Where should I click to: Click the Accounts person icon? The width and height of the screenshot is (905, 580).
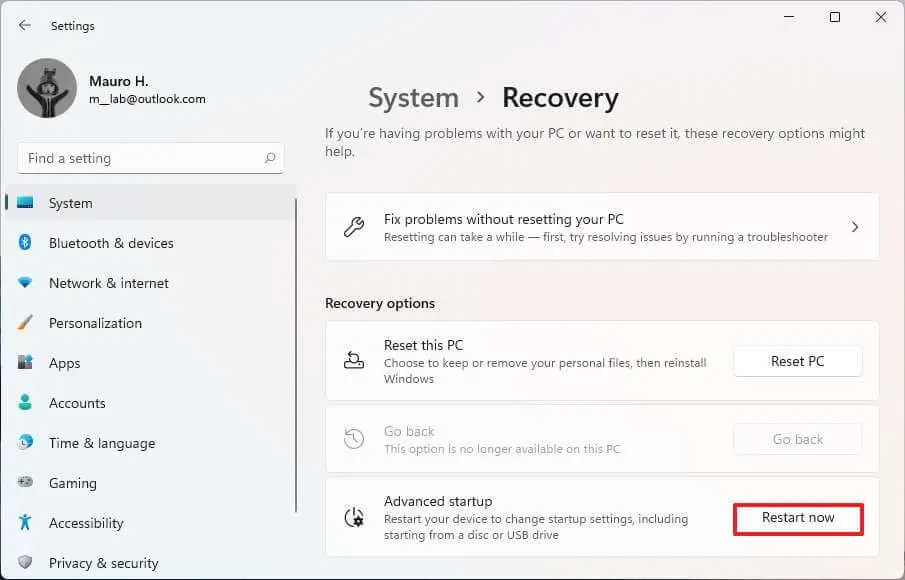(x=25, y=403)
